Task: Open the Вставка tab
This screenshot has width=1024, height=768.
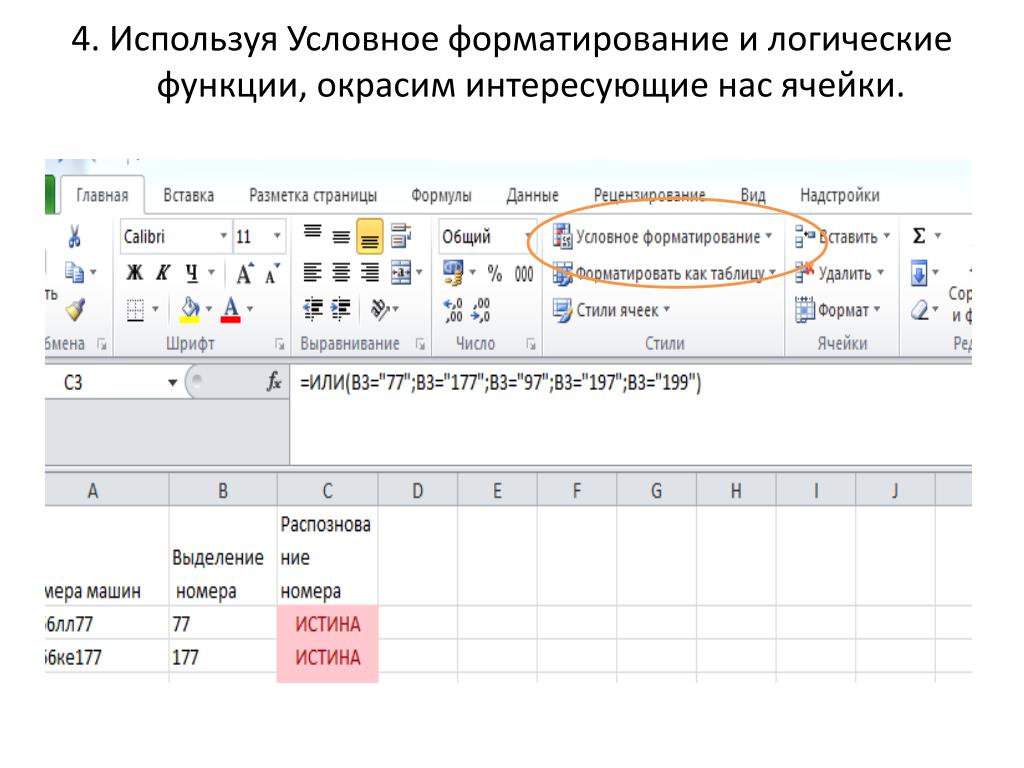Action: point(188,195)
